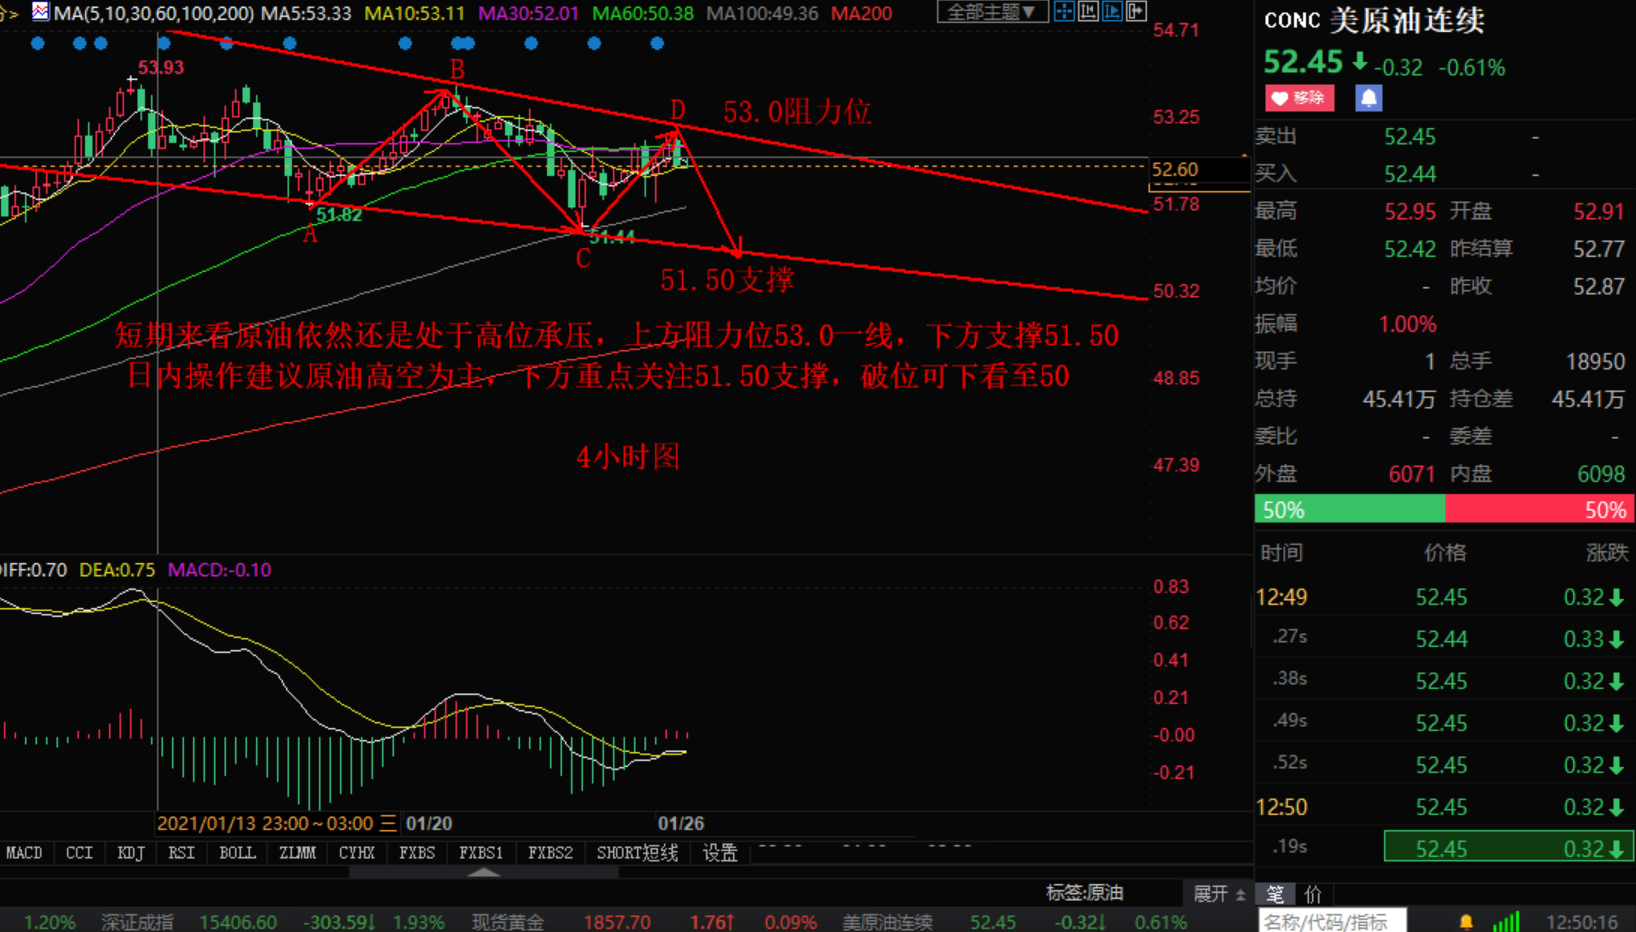Click the 标签:原油 tag label
The height and width of the screenshot is (932, 1636).
1085,892
